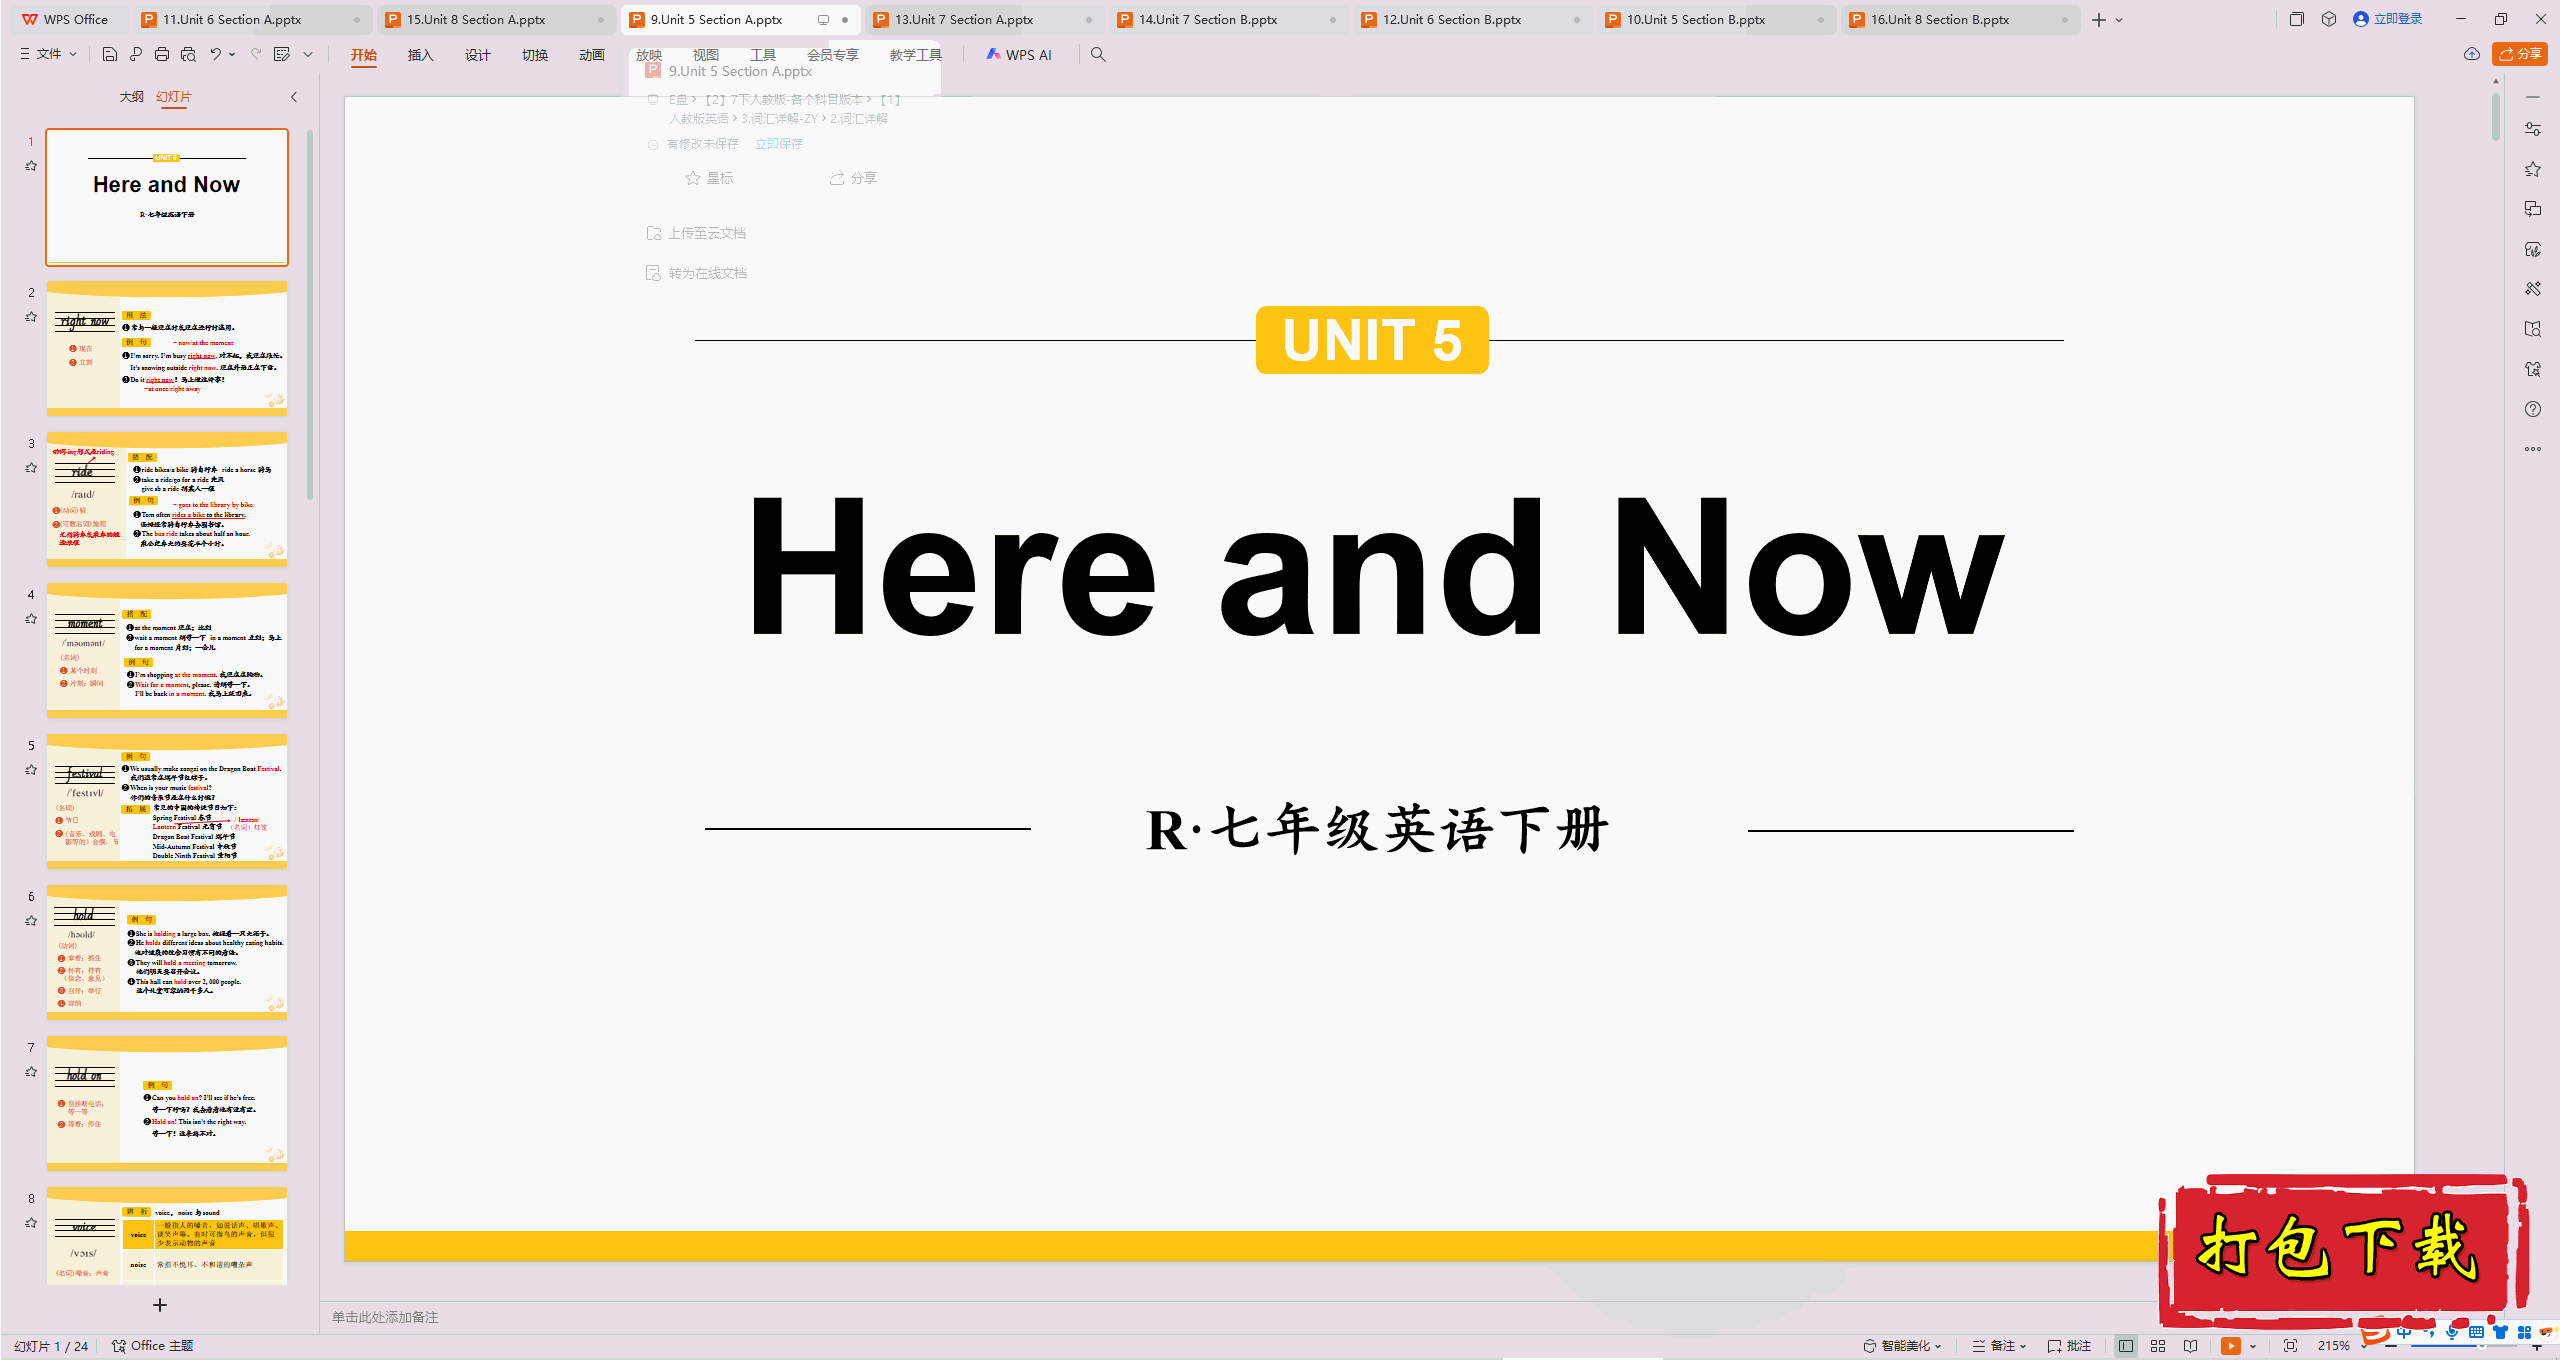Viewport: 2560px width, 1360px height.
Task: Switch to 10.Unit 5 Section B.pptx tab
Action: click(x=1695, y=19)
